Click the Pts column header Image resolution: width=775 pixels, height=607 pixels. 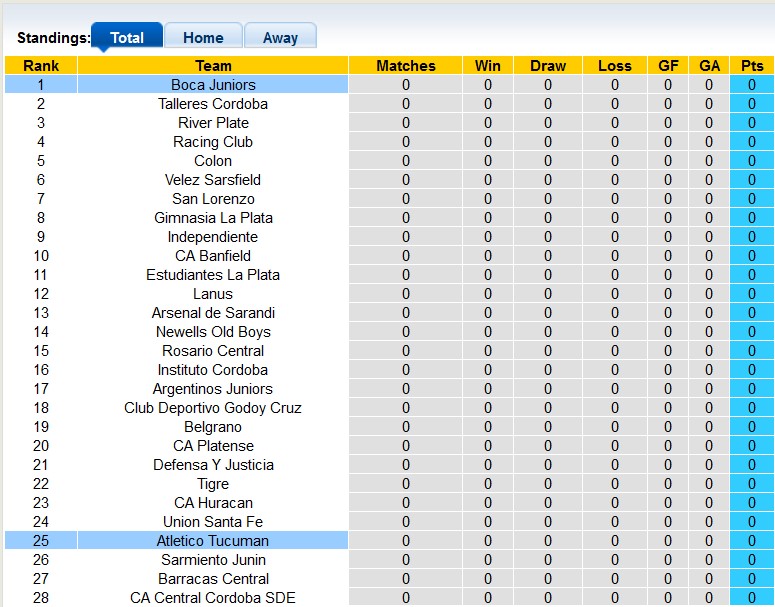pos(752,66)
